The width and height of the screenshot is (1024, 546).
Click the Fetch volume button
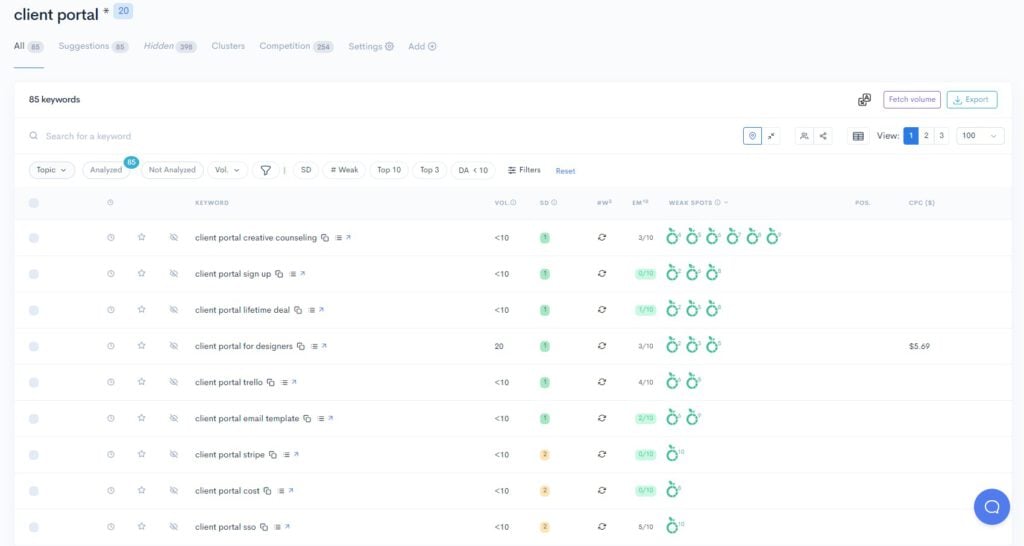pos(911,100)
